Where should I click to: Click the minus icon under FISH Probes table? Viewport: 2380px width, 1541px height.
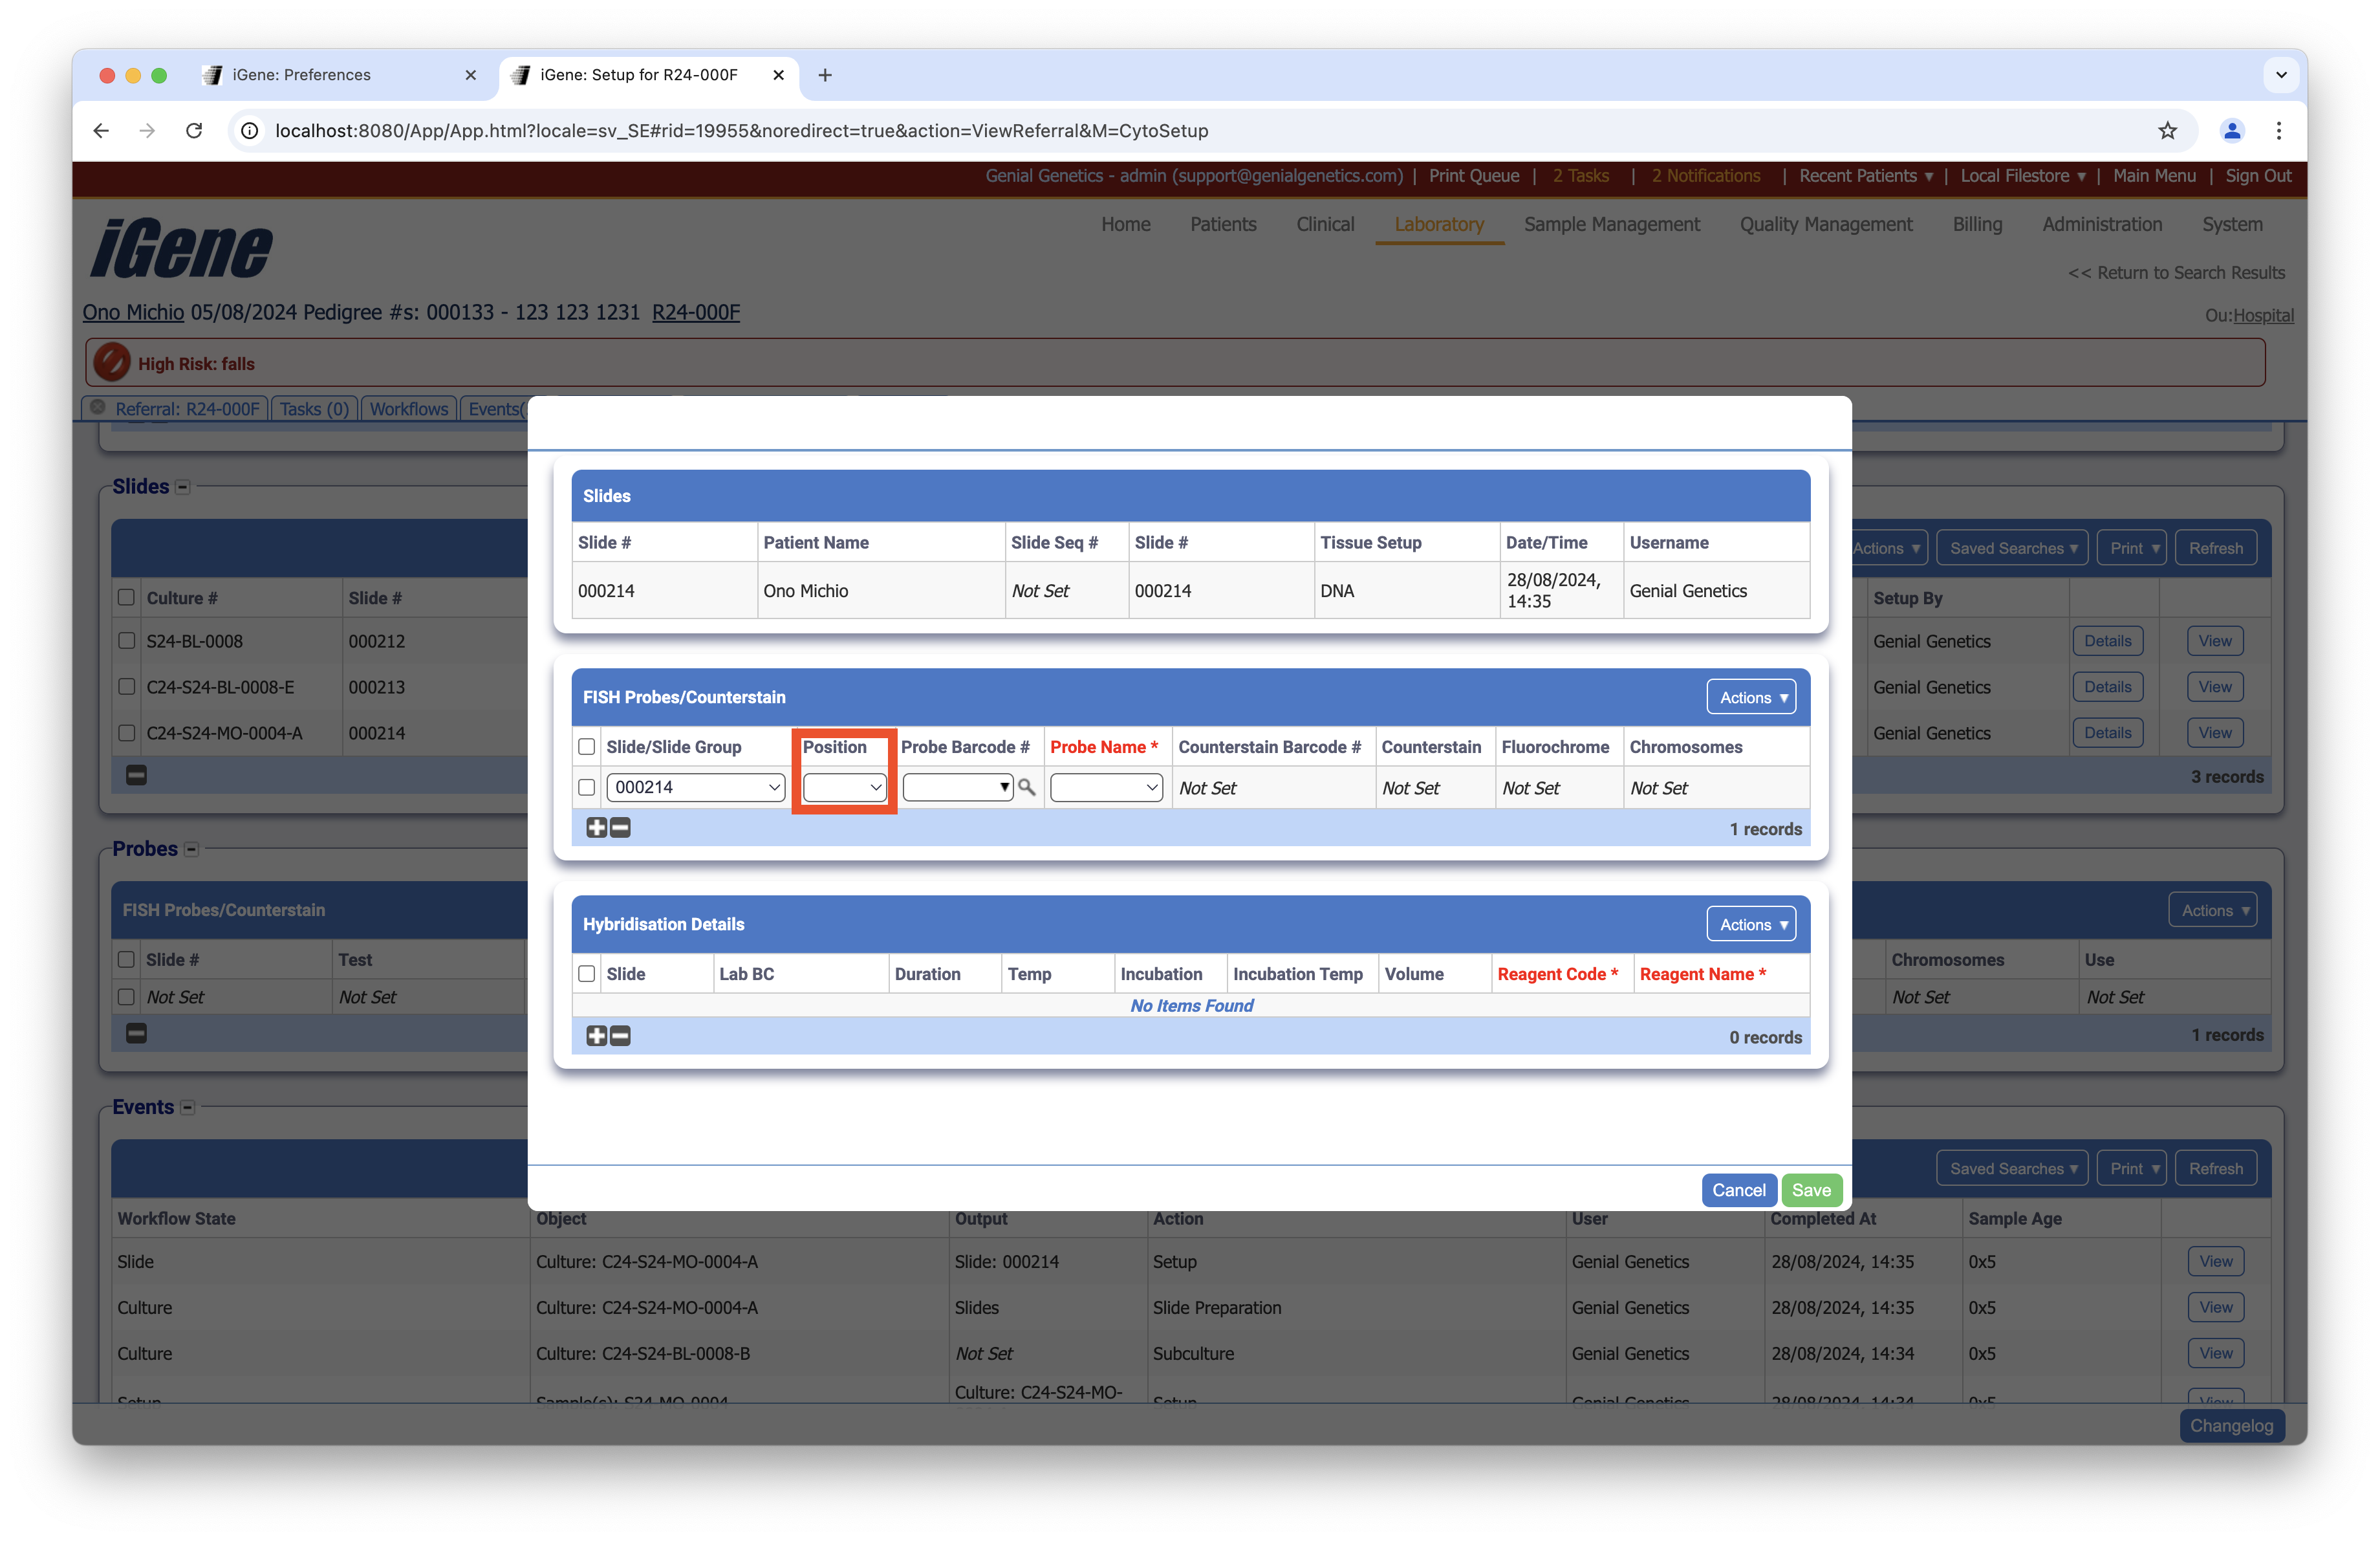tap(621, 828)
